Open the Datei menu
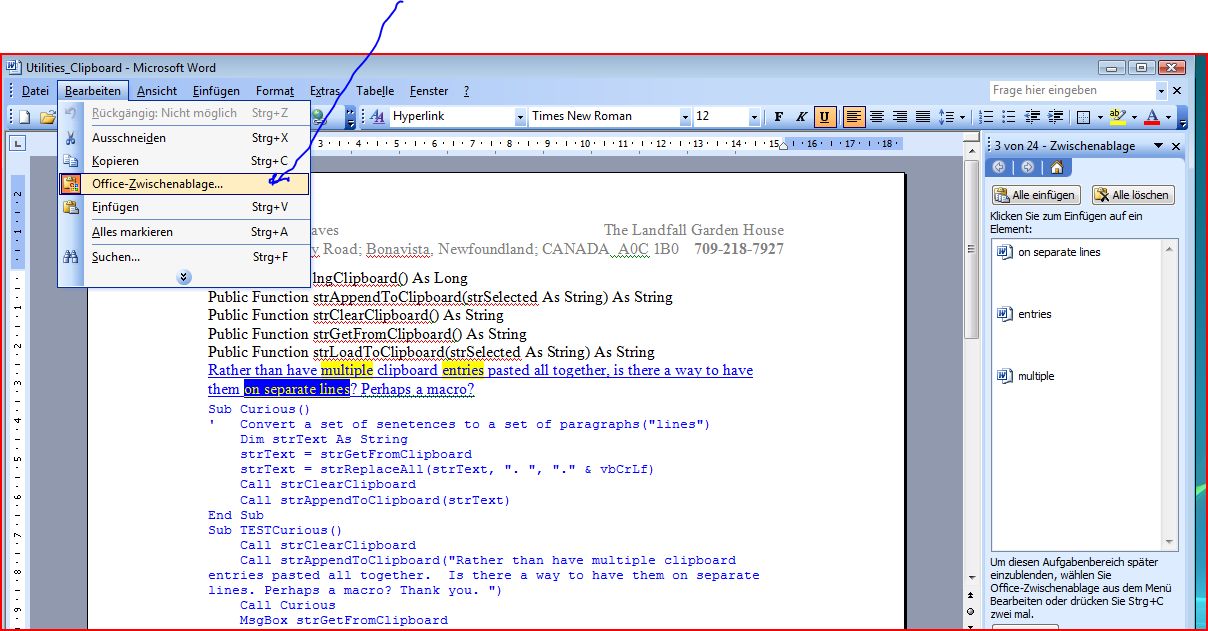The width and height of the screenshot is (1208, 631). (x=35, y=91)
